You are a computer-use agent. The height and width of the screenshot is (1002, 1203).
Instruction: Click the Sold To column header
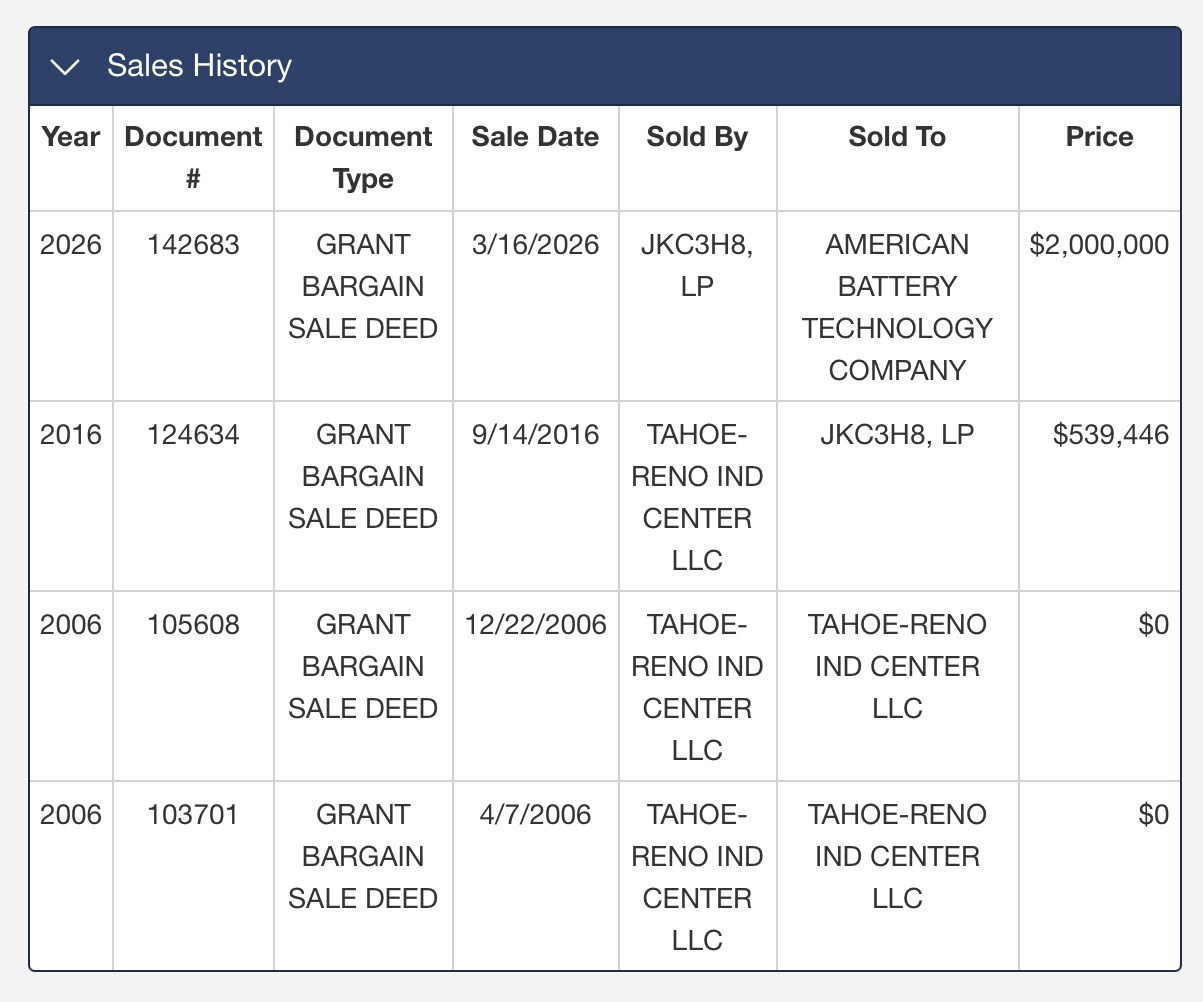click(897, 137)
